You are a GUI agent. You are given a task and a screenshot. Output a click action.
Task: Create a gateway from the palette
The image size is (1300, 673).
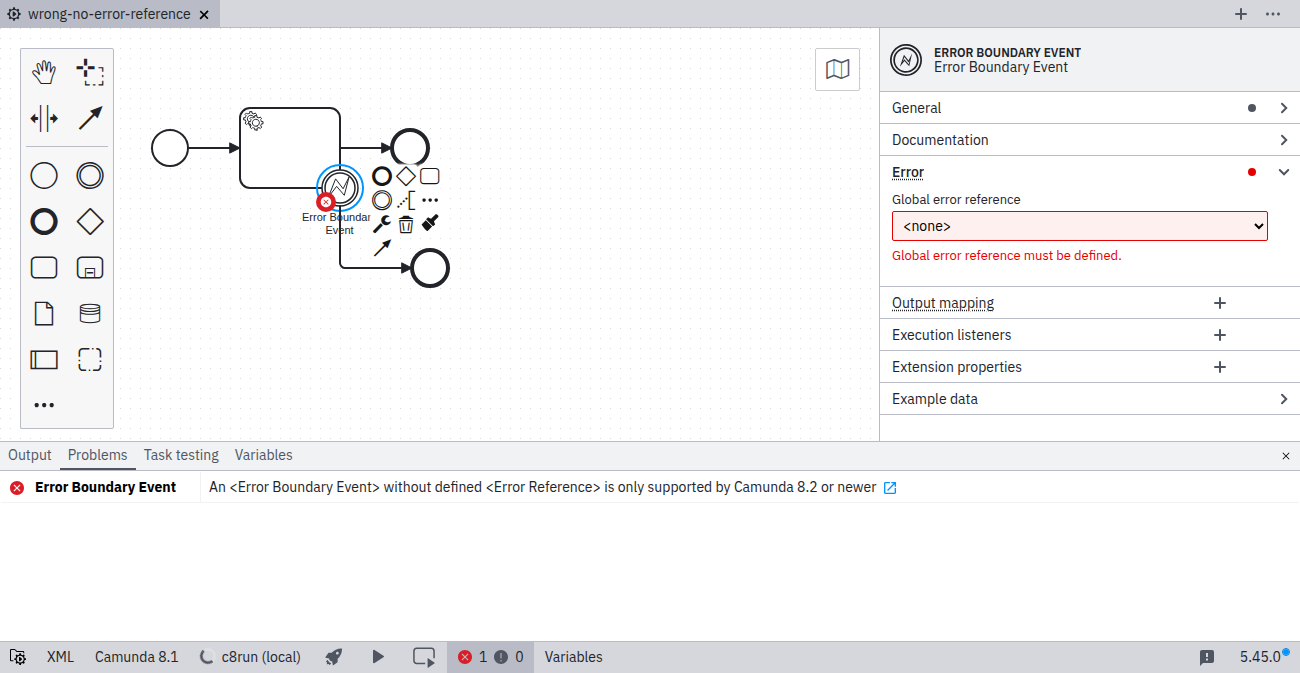90,221
